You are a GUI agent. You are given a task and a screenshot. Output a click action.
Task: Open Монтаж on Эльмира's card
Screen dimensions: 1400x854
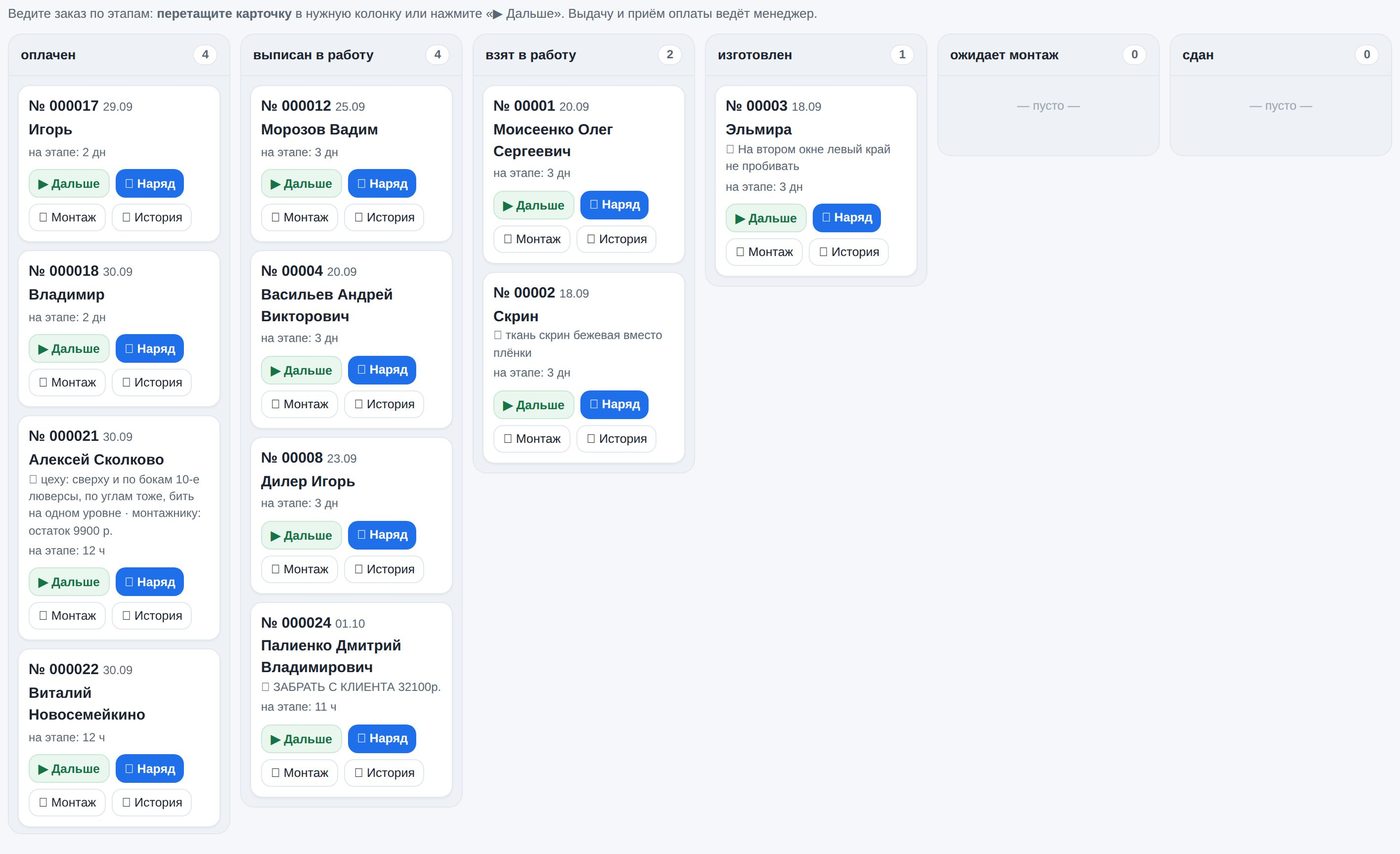764,251
